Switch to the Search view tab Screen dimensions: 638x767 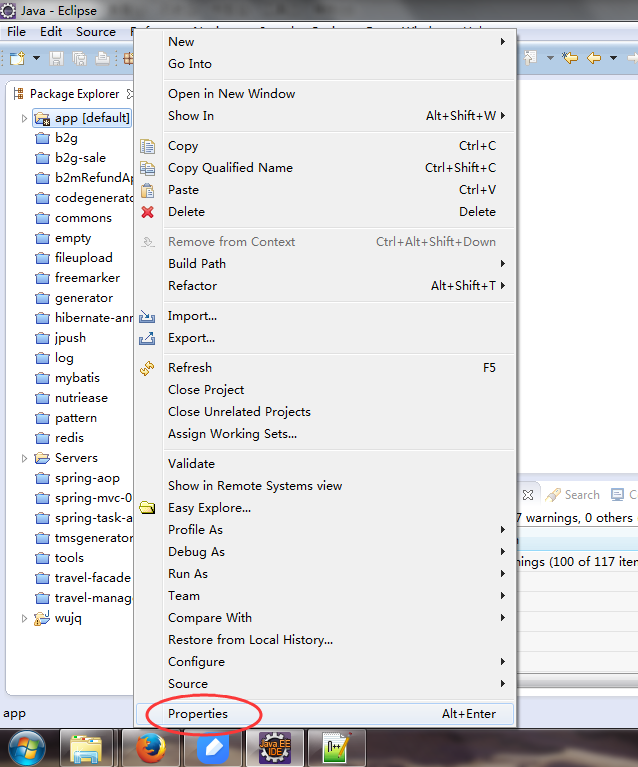(x=573, y=495)
